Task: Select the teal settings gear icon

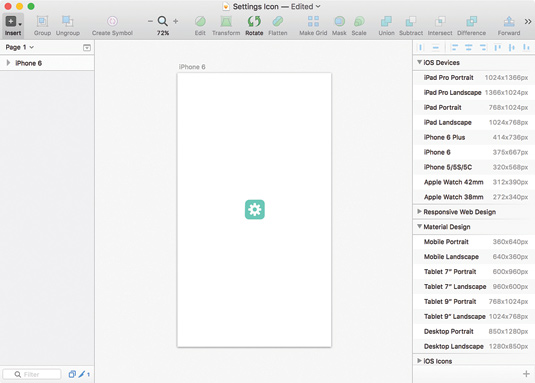Action: 255,209
